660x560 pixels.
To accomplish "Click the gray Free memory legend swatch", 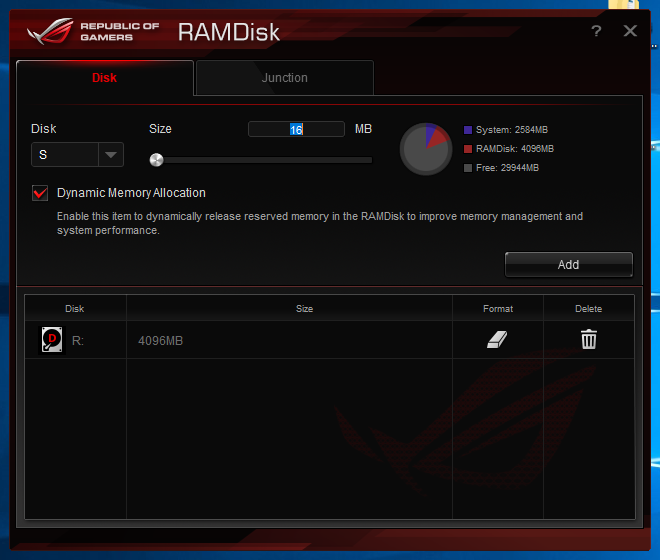I will (468, 168).
